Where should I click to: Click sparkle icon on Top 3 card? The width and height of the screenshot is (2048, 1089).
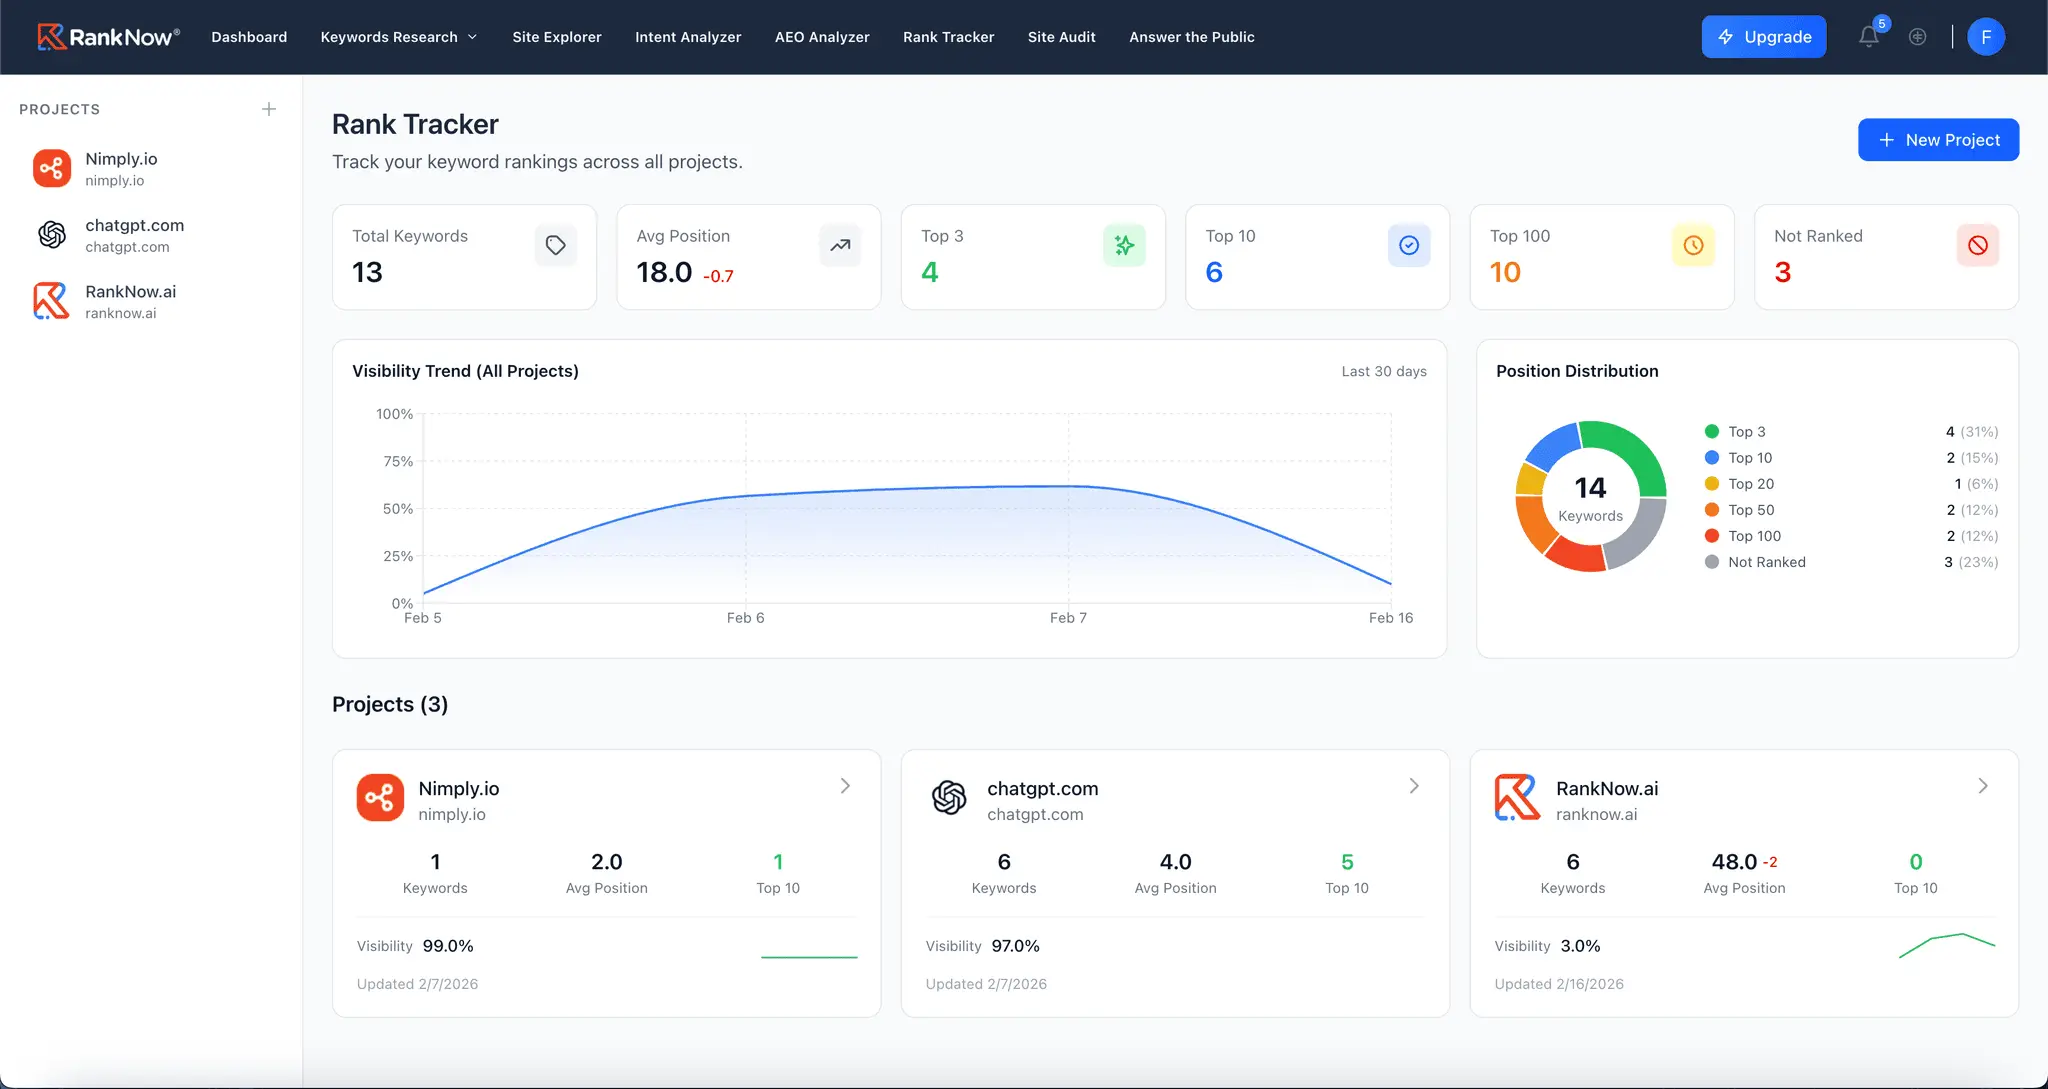1124,245
